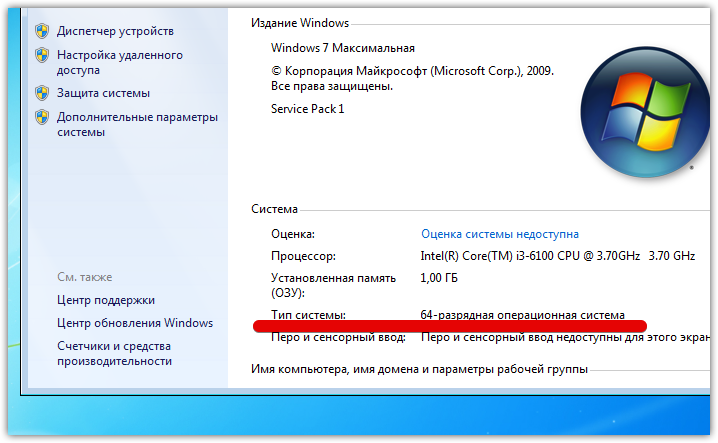Screen dimensions: 718x443
Task: Open Защита системы link
Action: coord(103,93)
